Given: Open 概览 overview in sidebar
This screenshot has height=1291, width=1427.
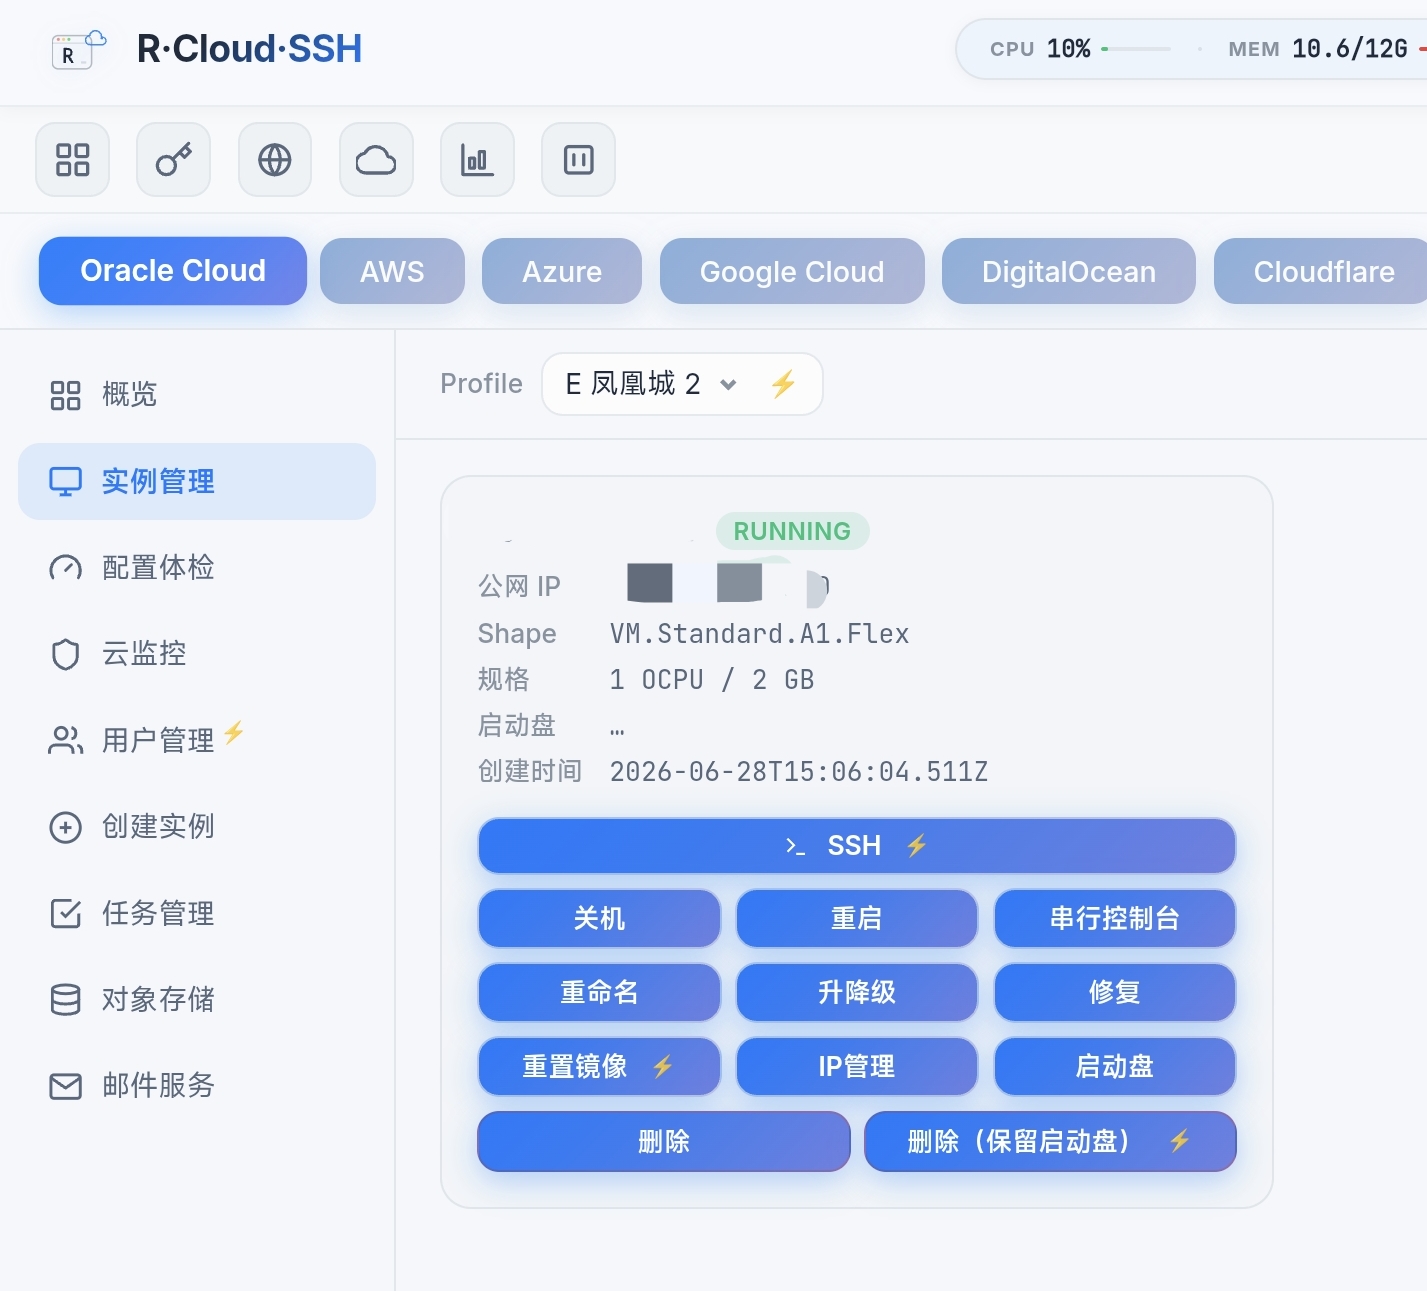Looking at the screenshot, I should [197, 395].
